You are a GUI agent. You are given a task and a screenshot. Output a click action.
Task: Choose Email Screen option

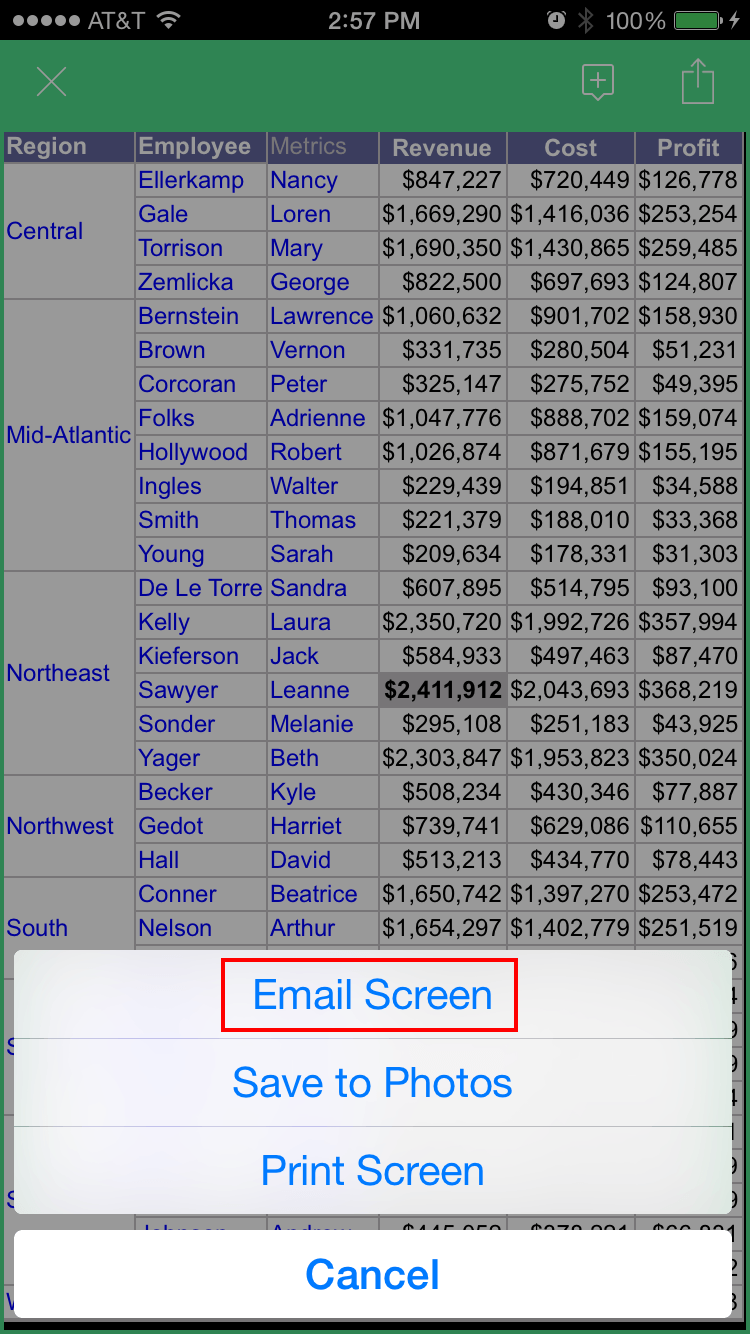(x=372, y=995)
